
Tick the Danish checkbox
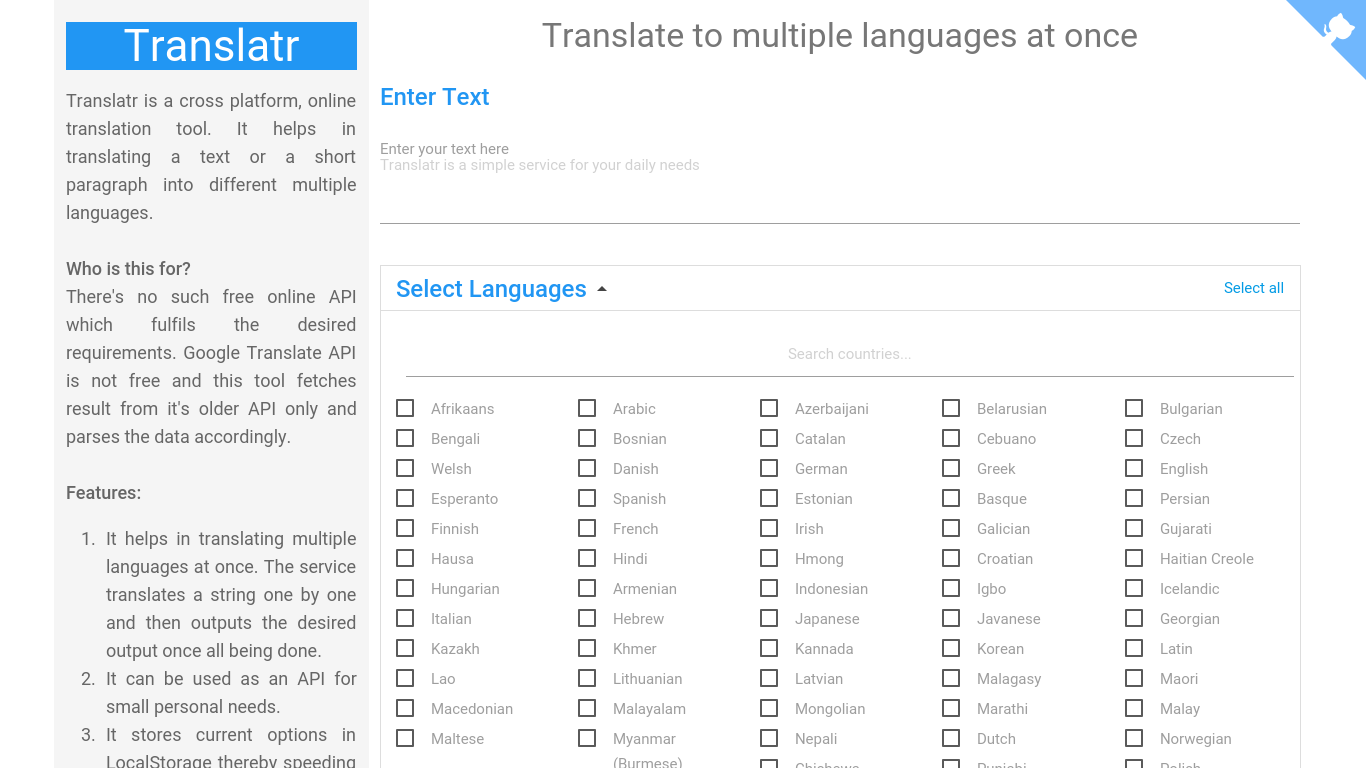587,468
